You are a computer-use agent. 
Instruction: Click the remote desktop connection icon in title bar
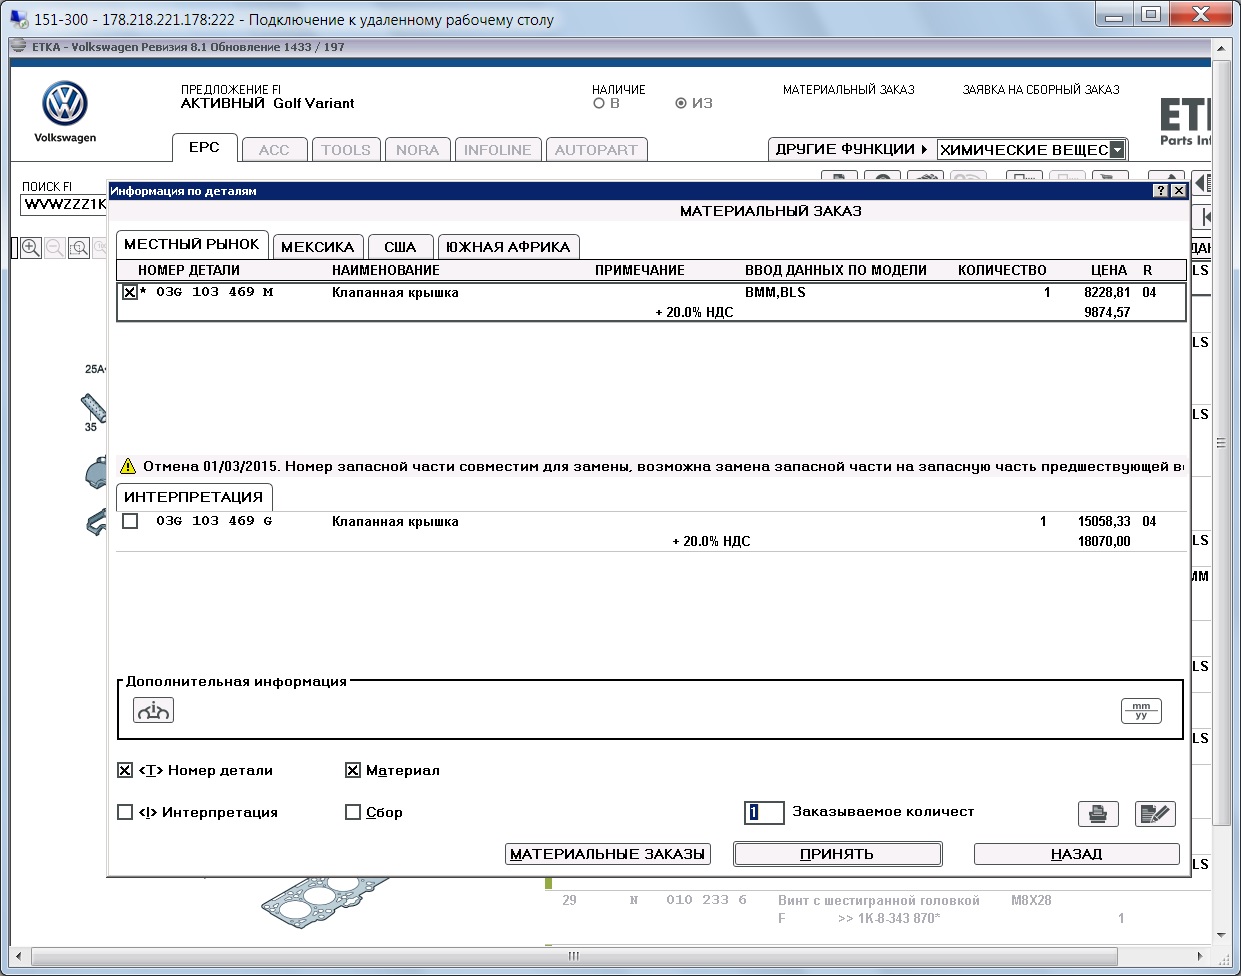19,18
